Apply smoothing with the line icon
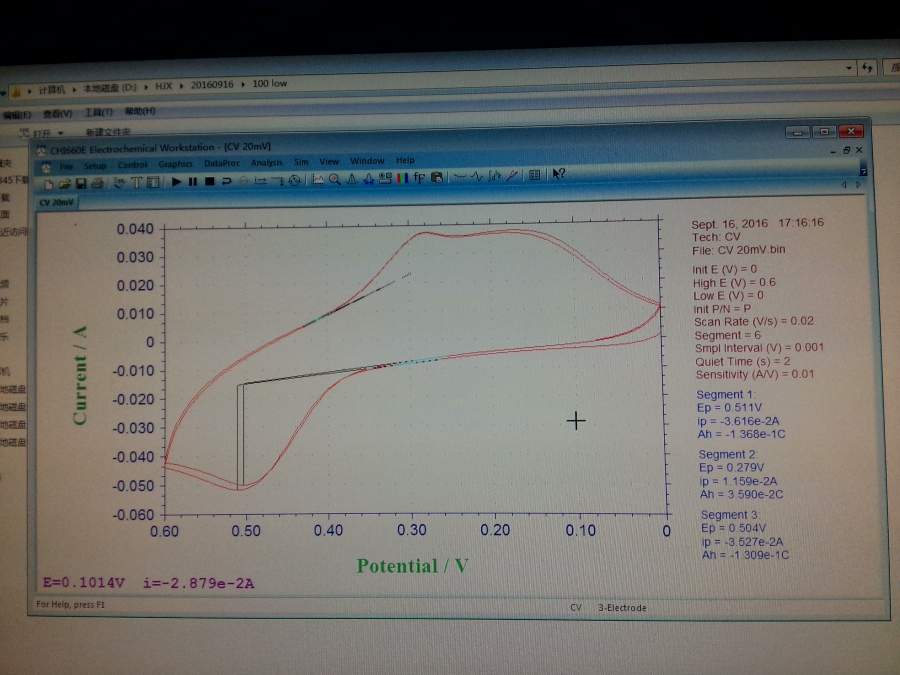900x675 pixels. coord(460,177)
